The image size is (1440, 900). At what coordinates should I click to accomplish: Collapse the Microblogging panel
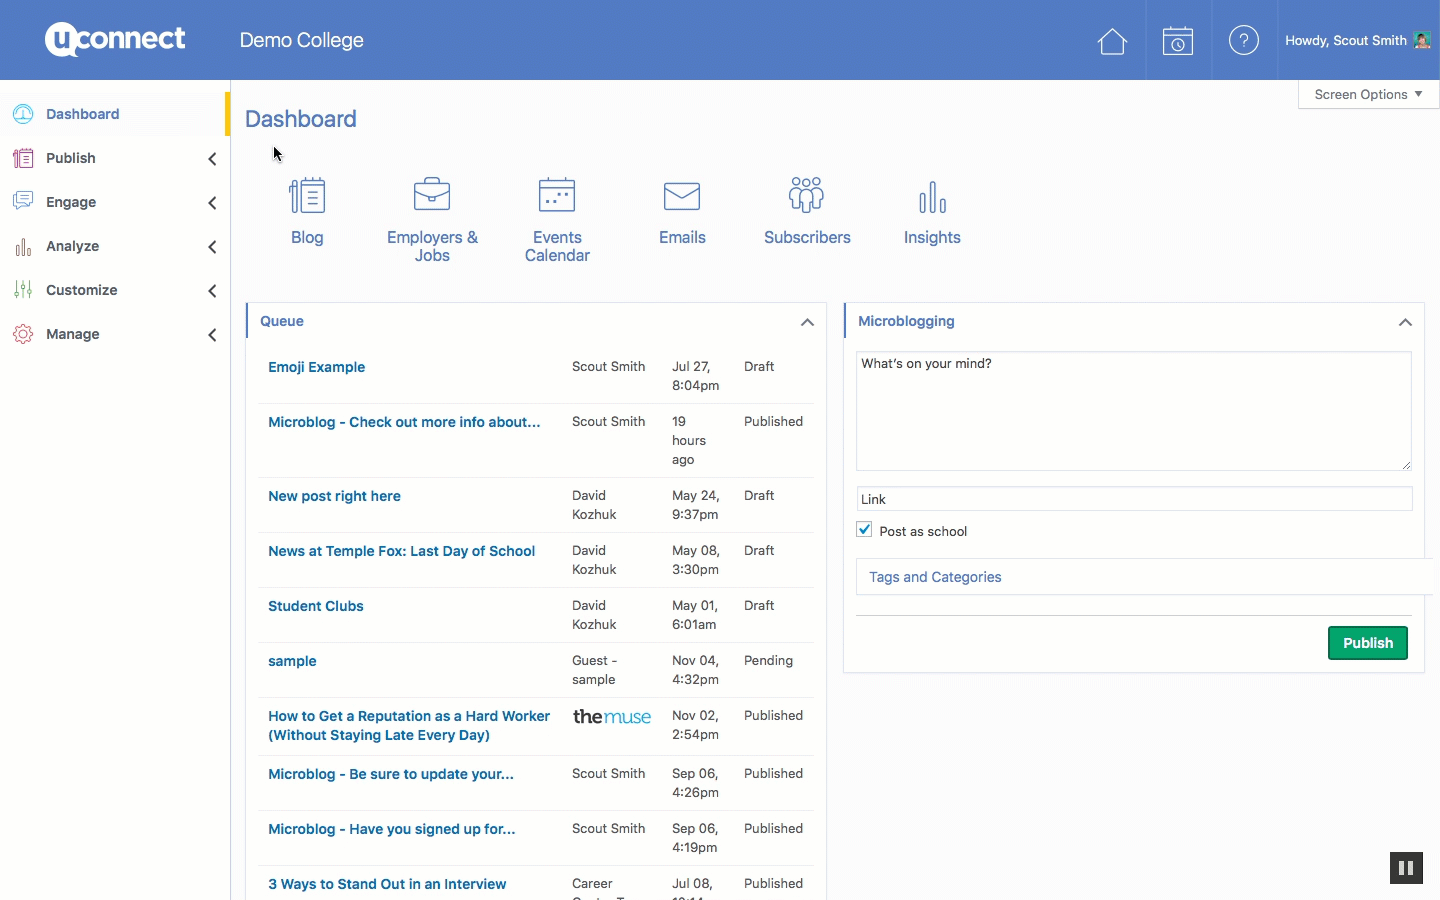tap(1405, 322)
